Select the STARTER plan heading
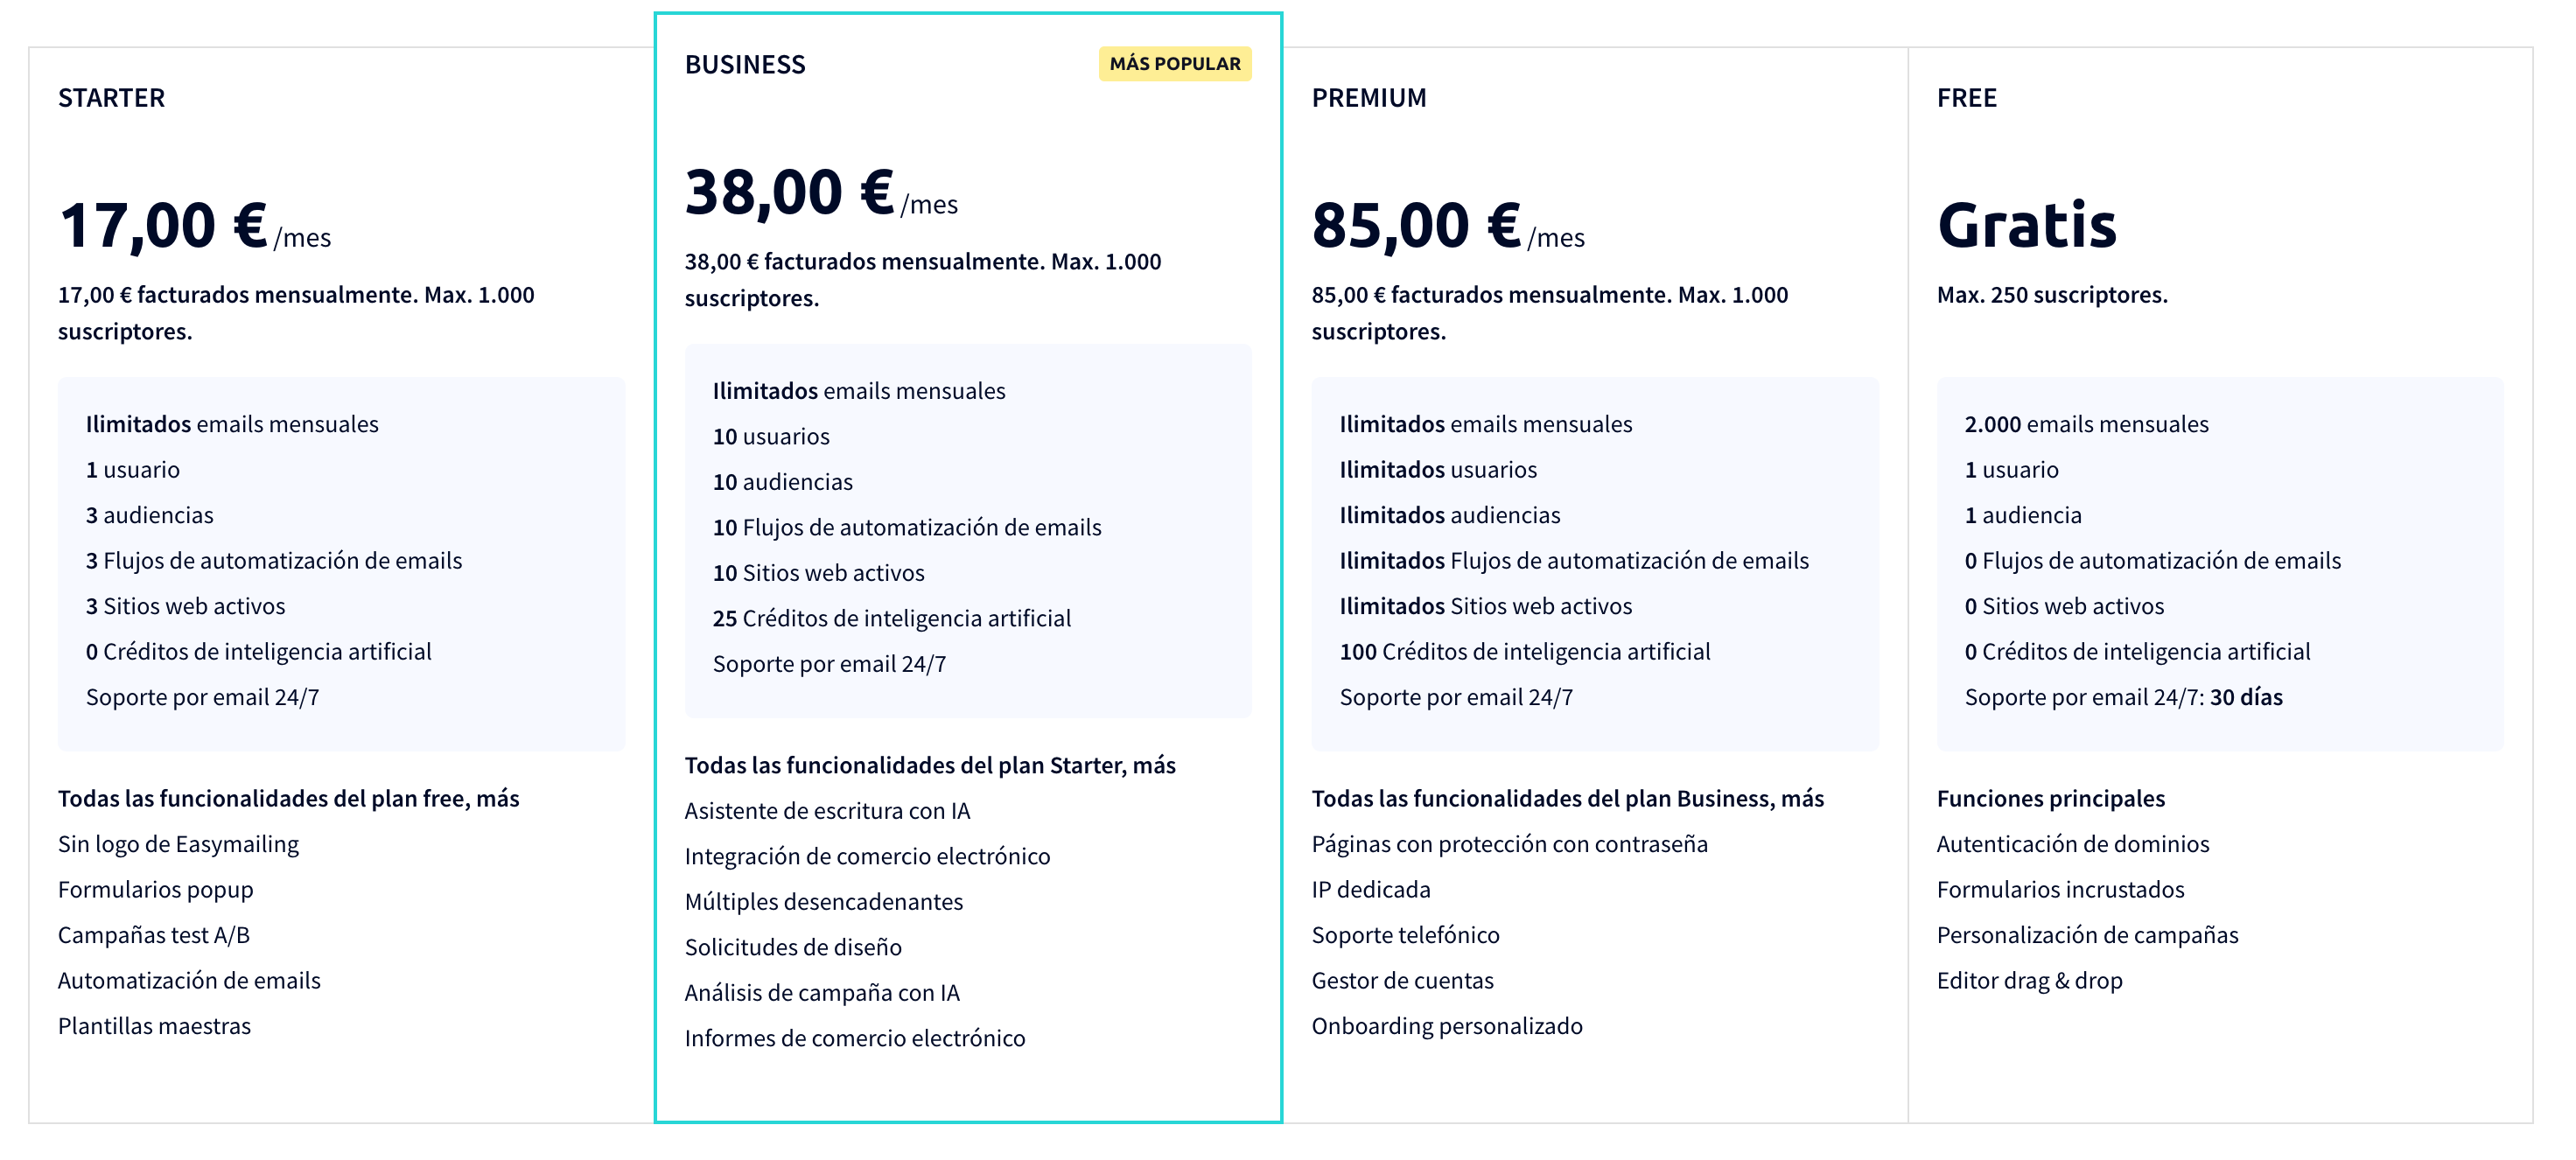2576x1160 pixels. (x=112, y=98)
